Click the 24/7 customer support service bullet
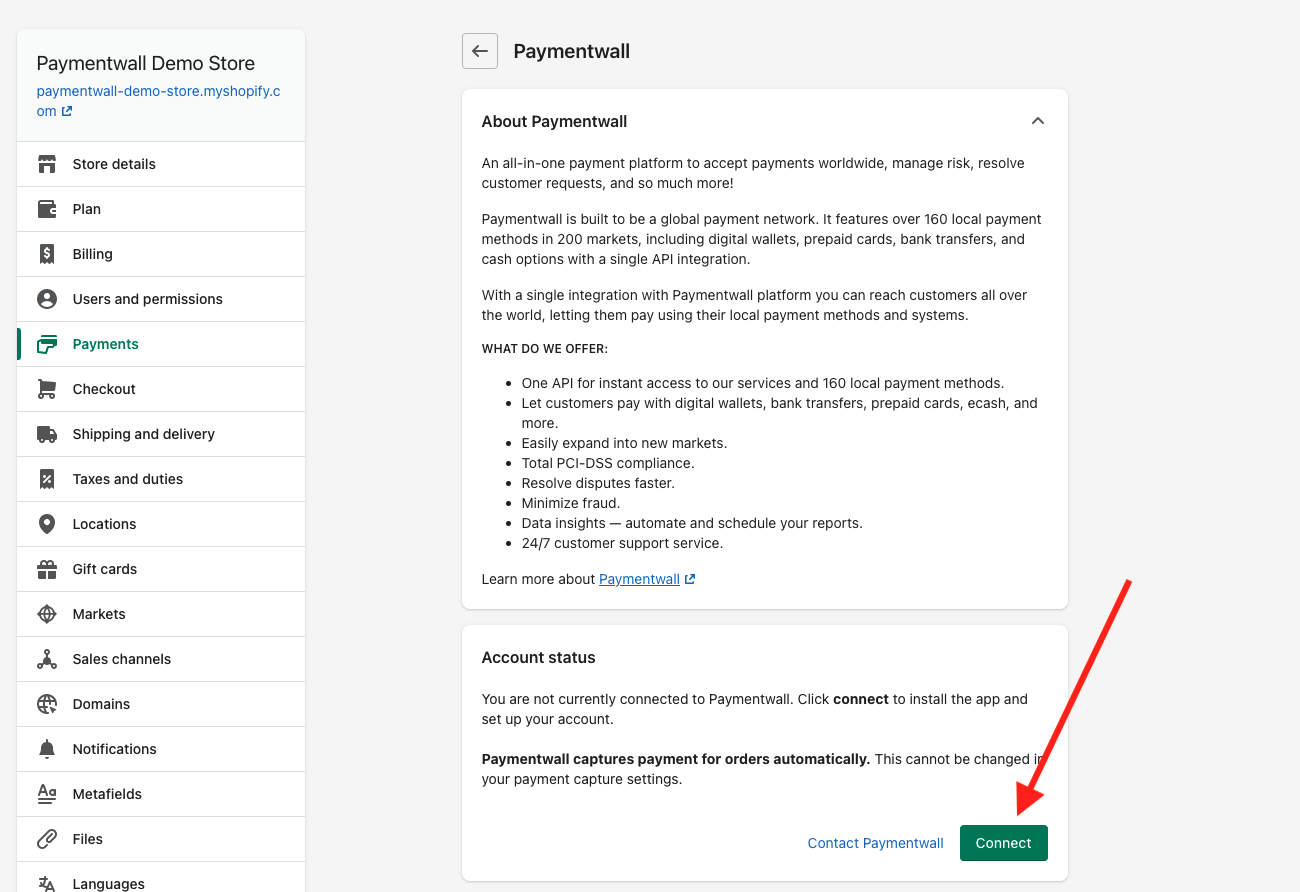 coord(622,543)
